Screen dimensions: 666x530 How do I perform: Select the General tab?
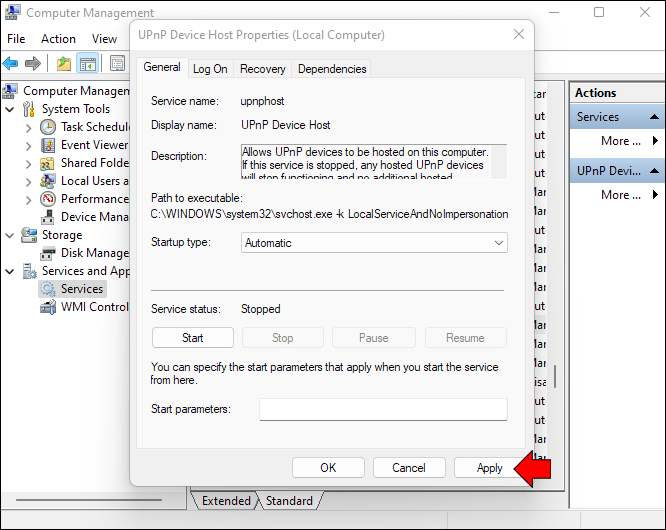click(x=162, y=67)
